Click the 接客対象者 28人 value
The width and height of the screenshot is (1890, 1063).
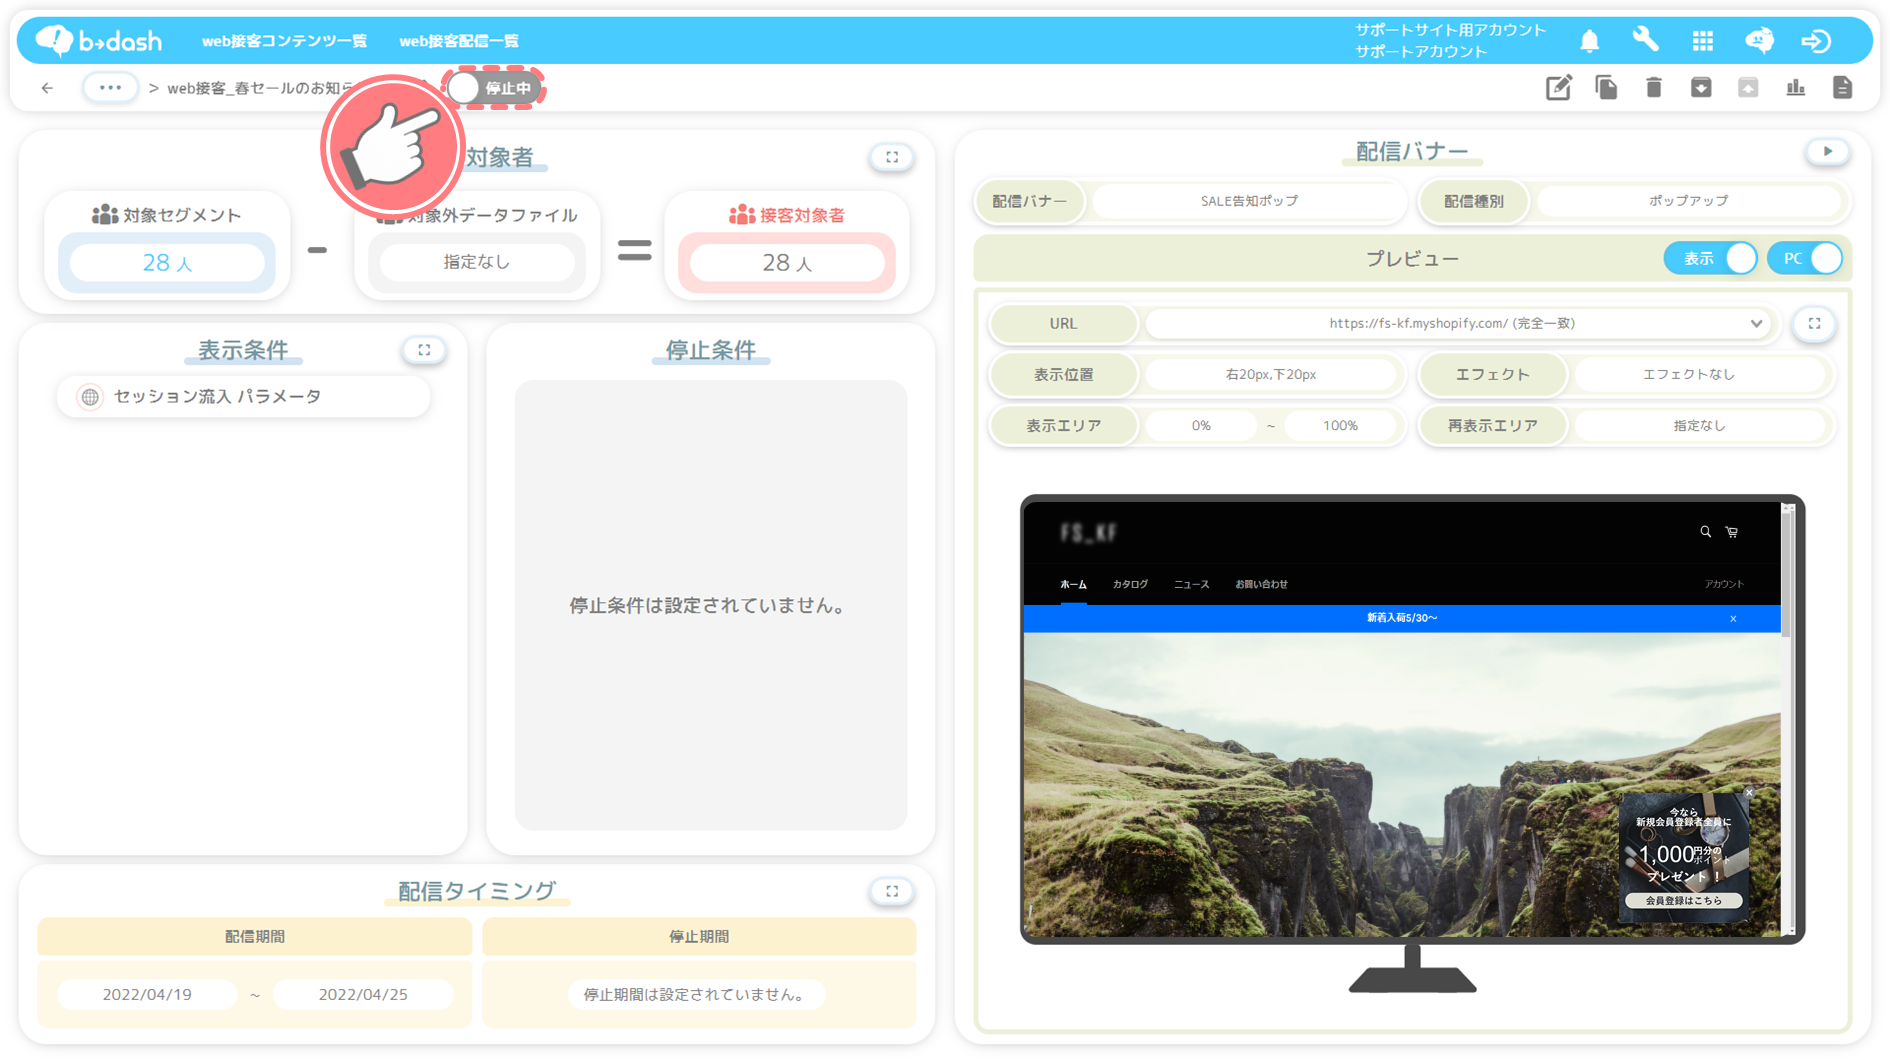click(x=787, y=263)
